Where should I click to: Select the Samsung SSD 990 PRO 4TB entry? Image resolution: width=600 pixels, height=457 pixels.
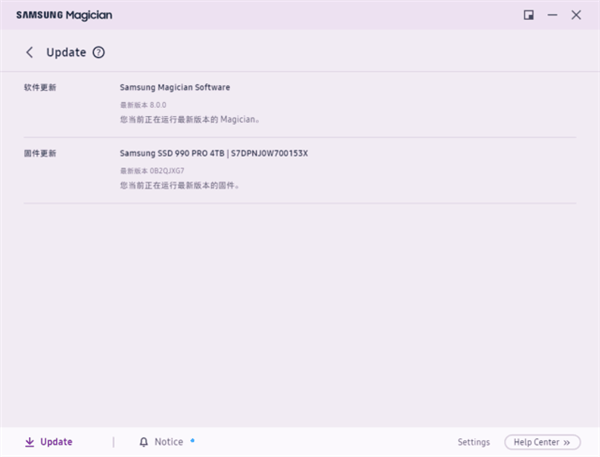(x=214, y=153)
